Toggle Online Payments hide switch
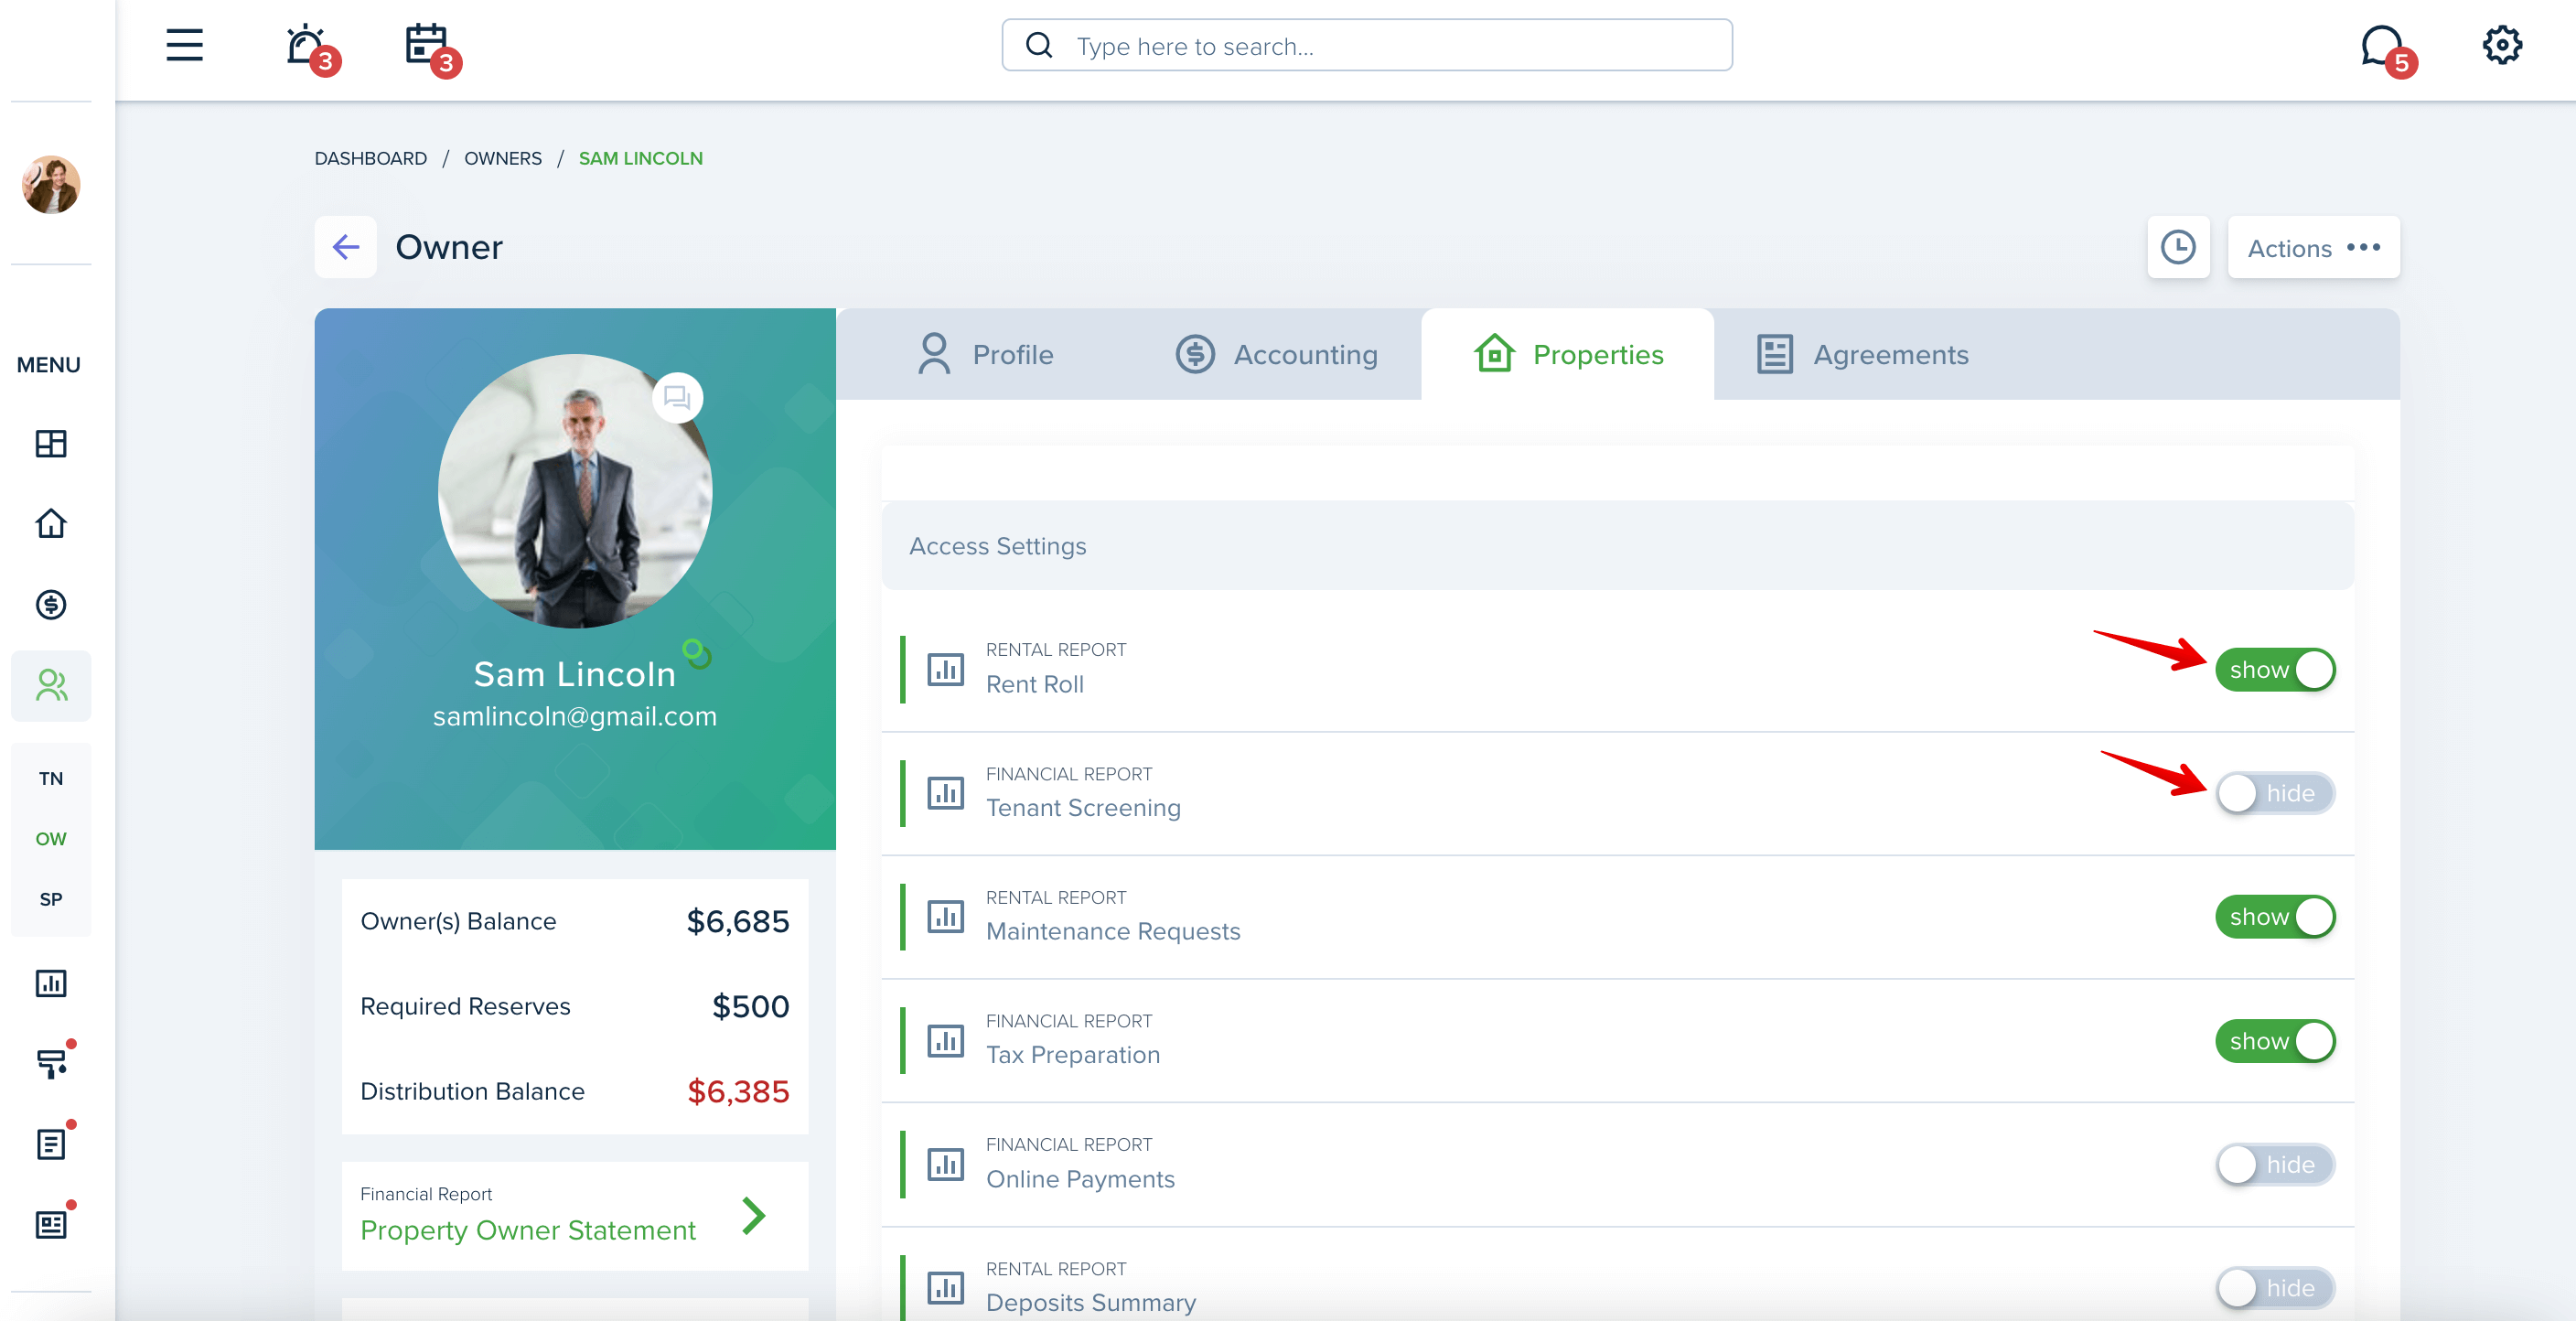This screenshot has width=2576, height=1321. [2274, 1164]
